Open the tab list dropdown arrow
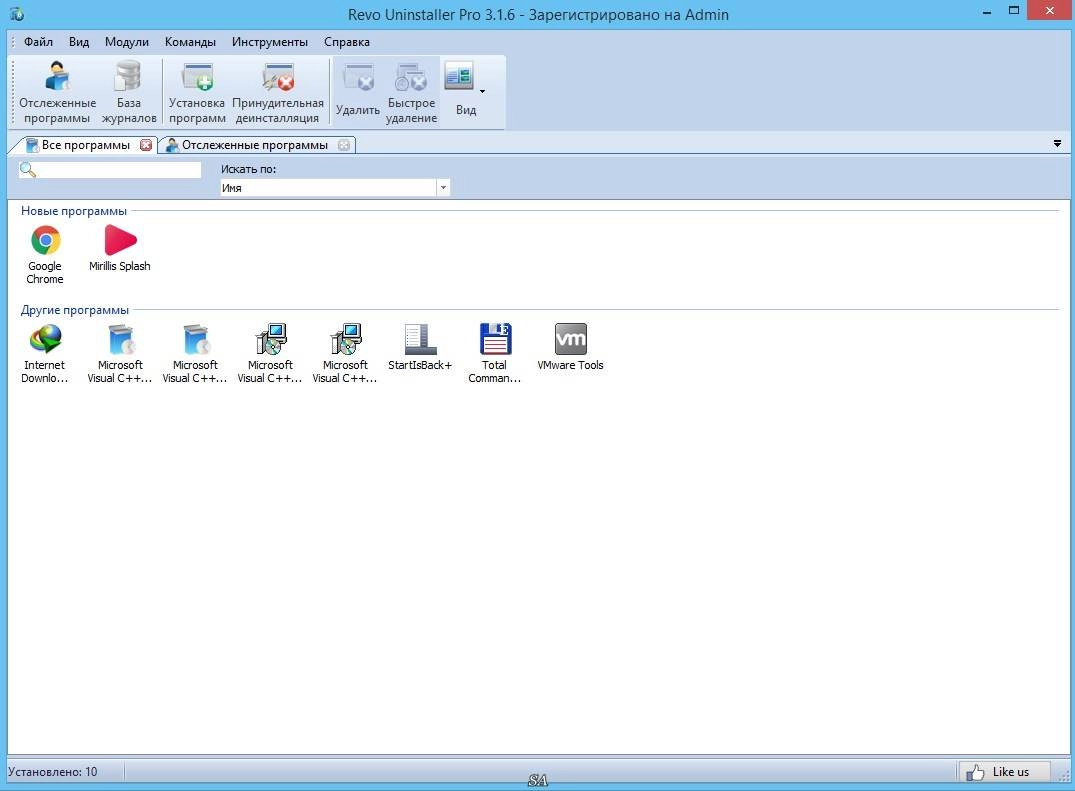This screenshot has height=791, width=1075. pyautogui.click(x=1057, y=144)
